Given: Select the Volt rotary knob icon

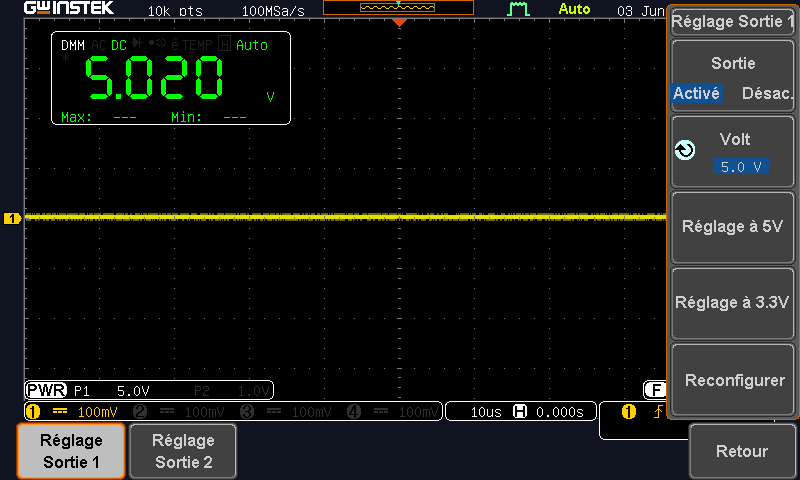Looking at the screenshot, I should point(685,150).
